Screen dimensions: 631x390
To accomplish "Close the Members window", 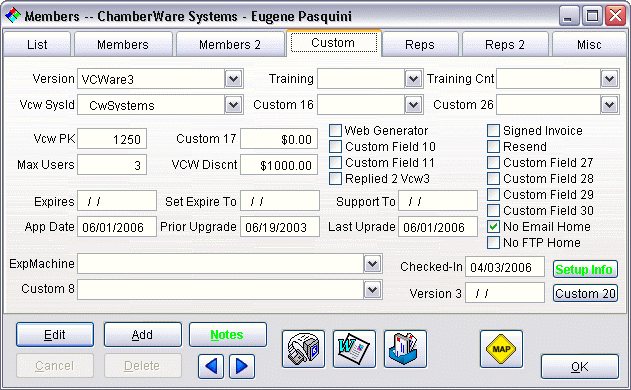I will 616,16.
